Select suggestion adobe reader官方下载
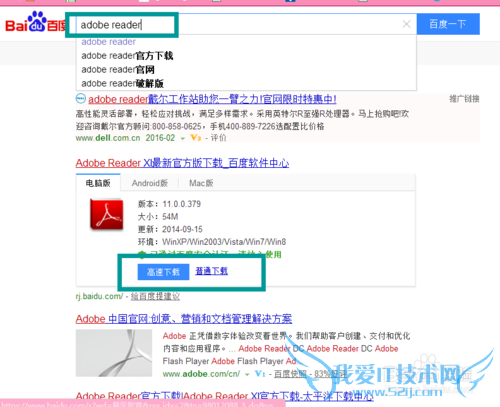 [x=127, y=56]
